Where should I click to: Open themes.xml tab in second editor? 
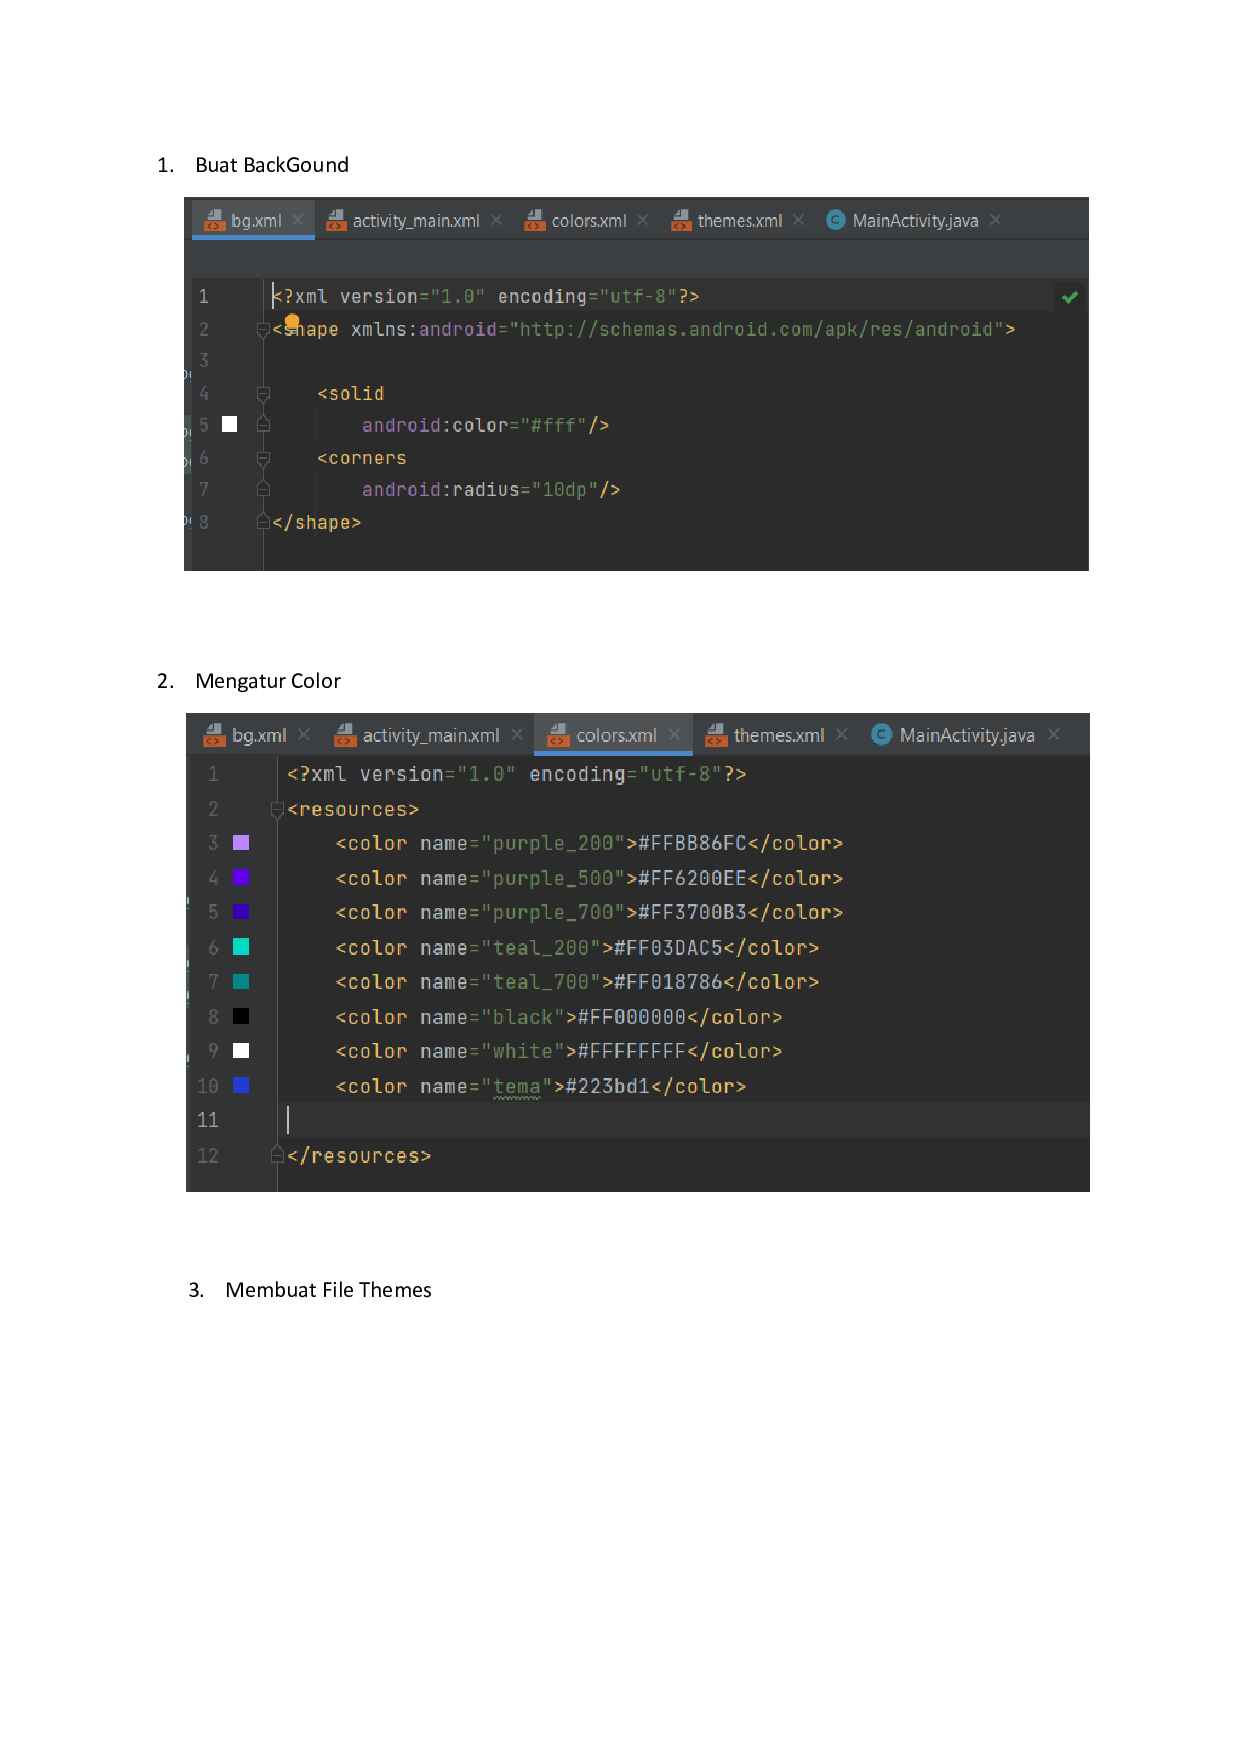coord(777,735)
